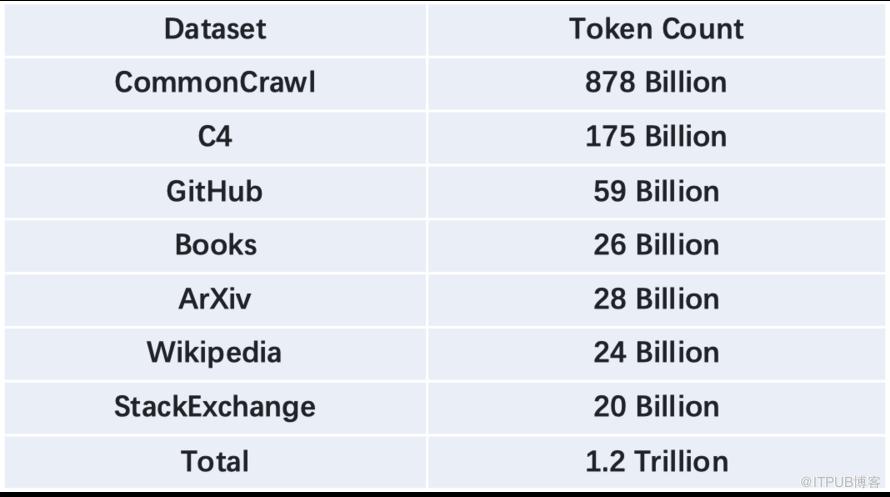Click the Dataset column header
The image size is (890, 497).
tap(215, 29)
